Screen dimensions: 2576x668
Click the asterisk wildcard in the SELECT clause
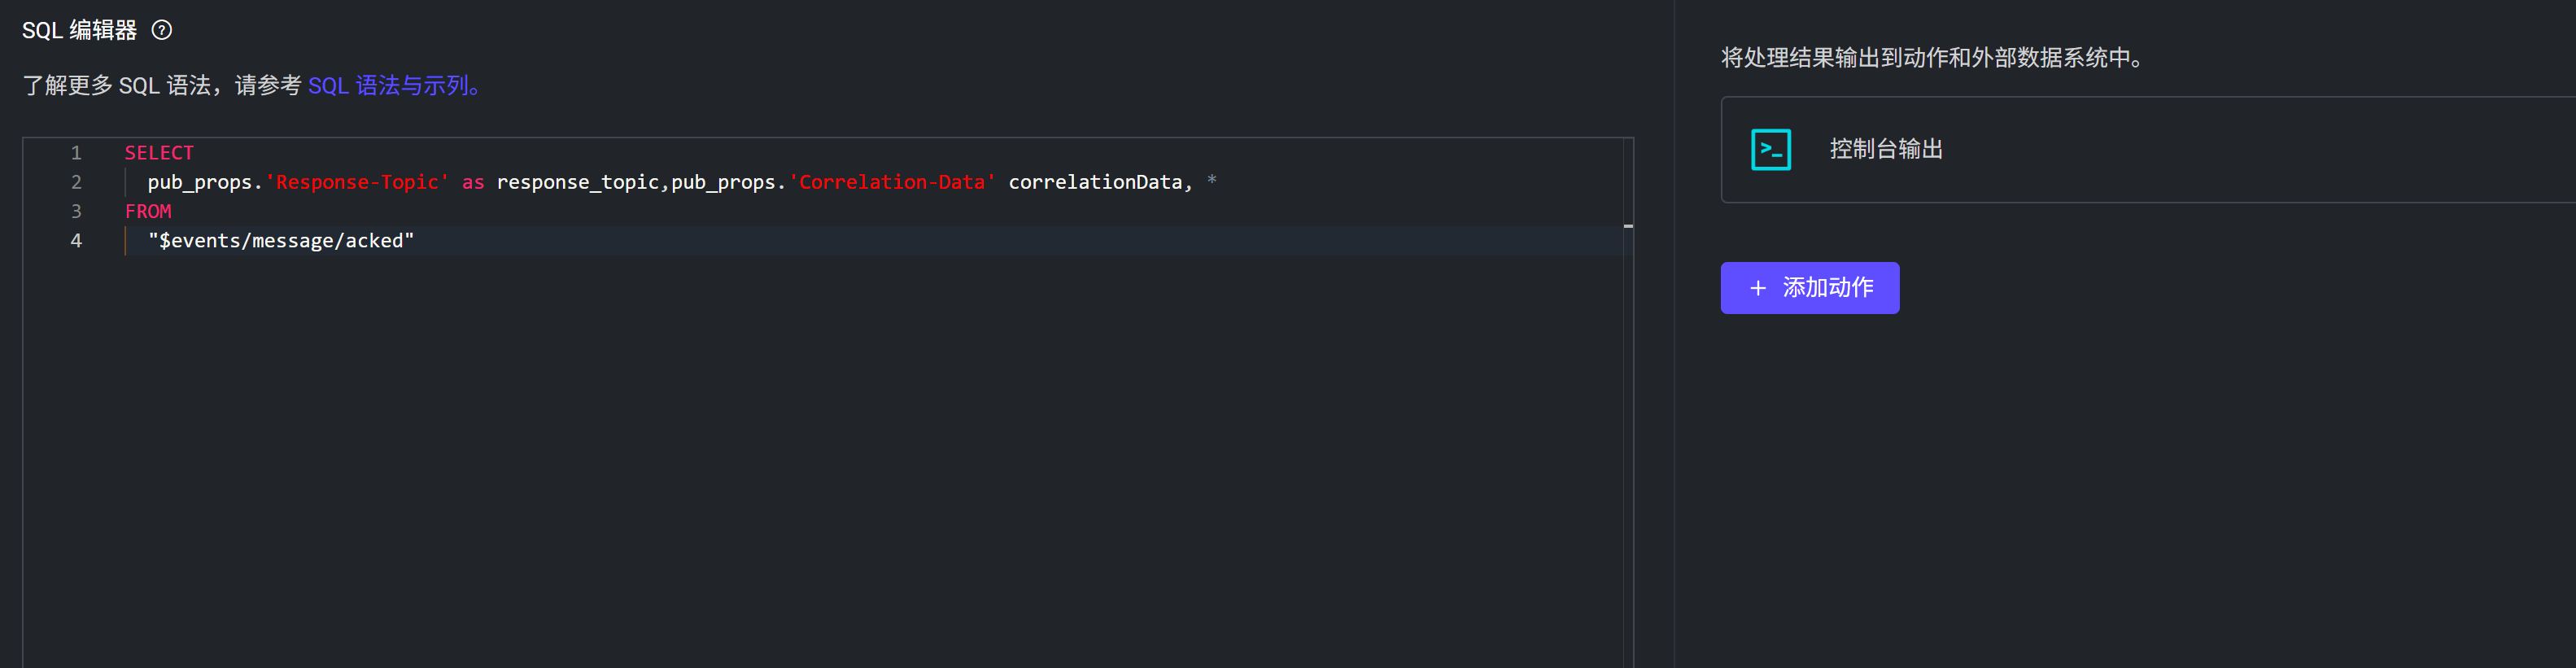(x=1211, y=181)
